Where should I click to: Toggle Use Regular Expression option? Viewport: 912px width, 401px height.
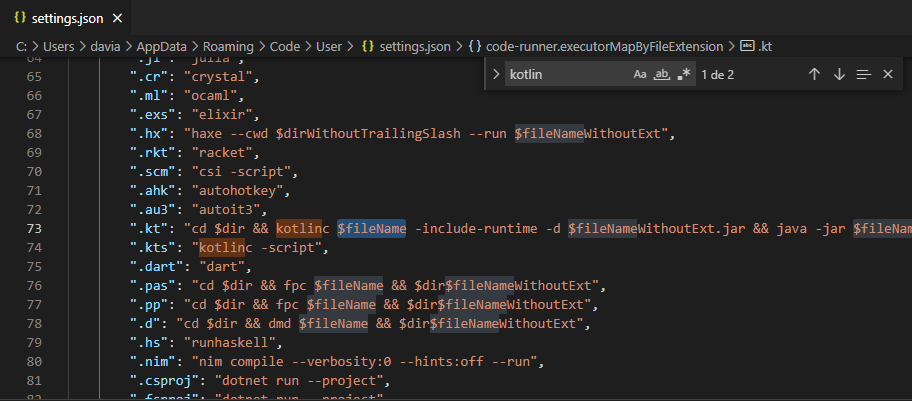(x=683, y=74)
